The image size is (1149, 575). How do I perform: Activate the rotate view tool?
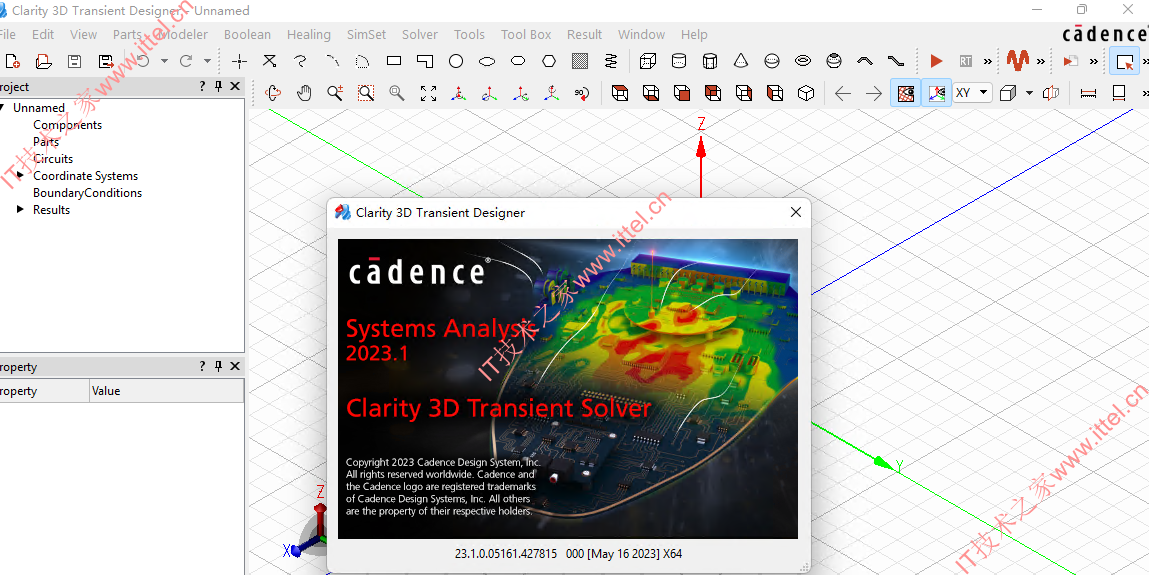click(273, 93)
